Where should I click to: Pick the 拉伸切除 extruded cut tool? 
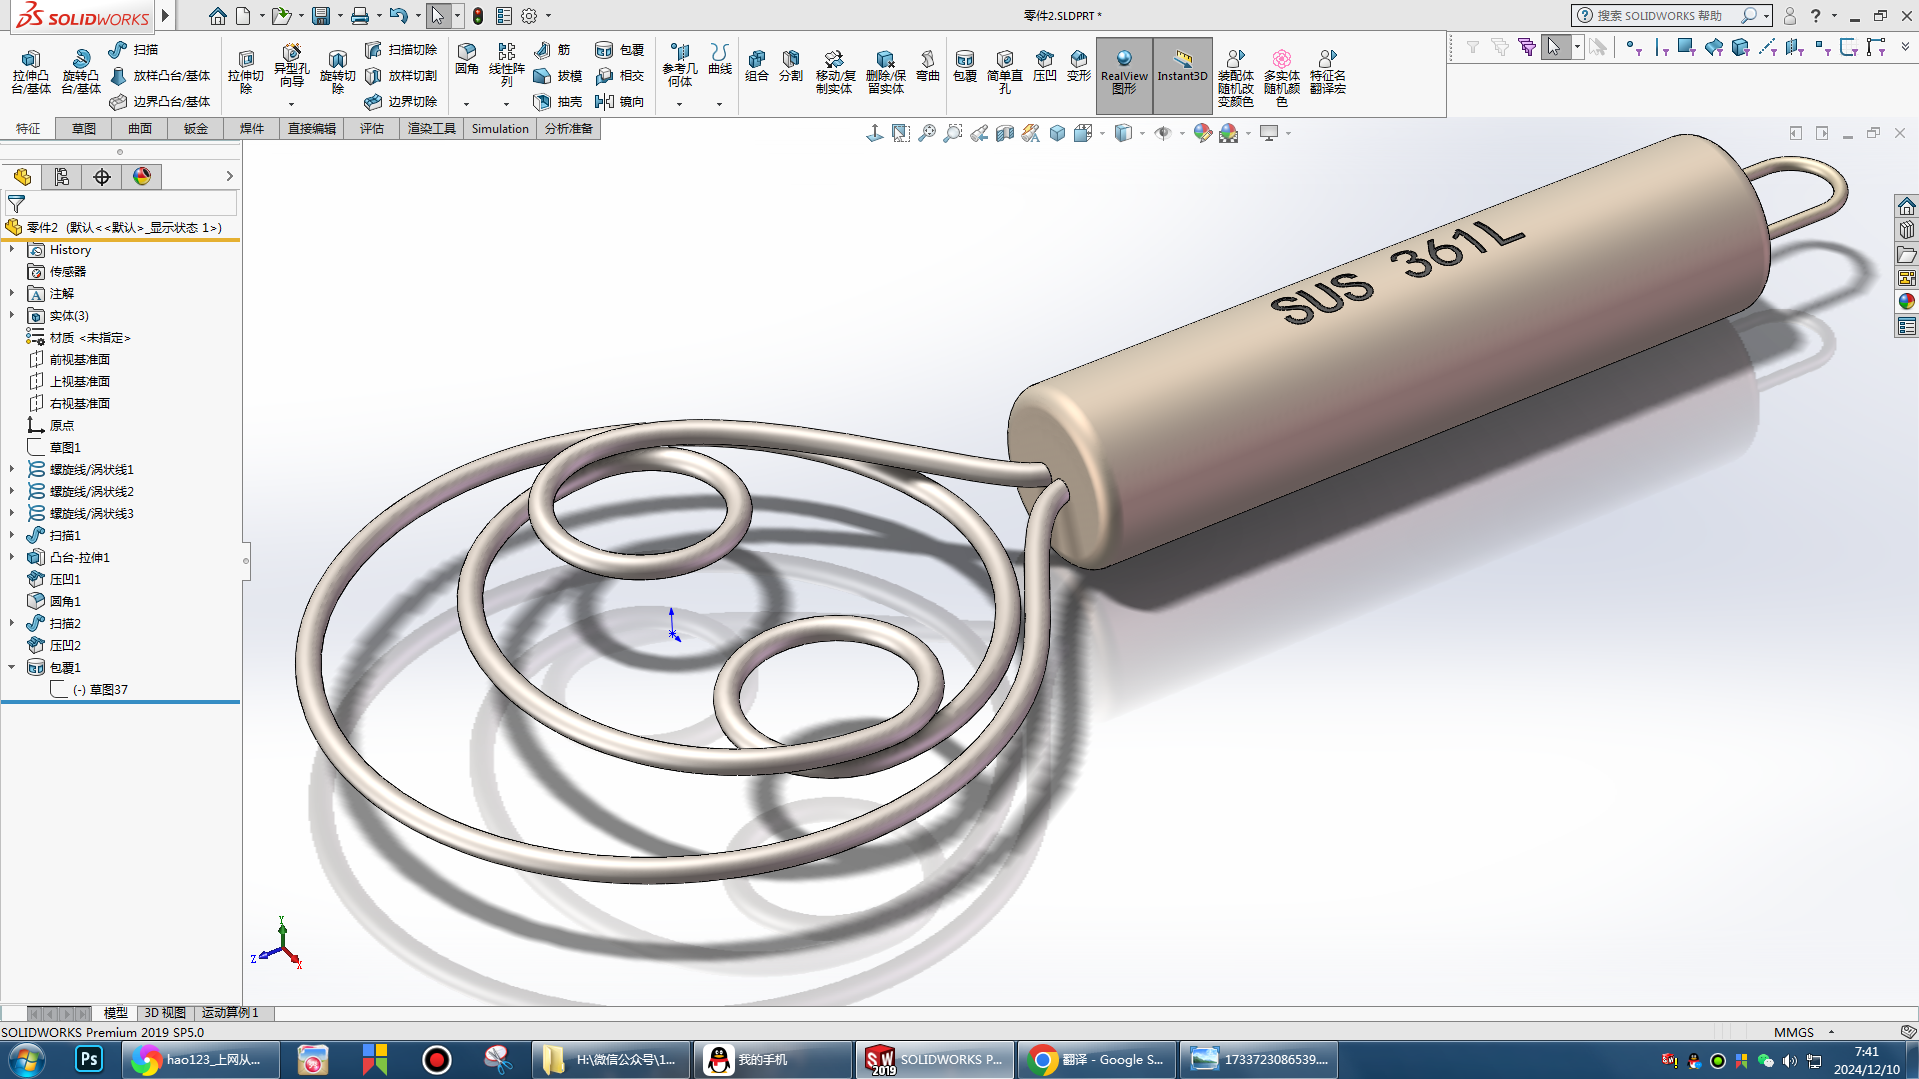(x=245, y=72)
